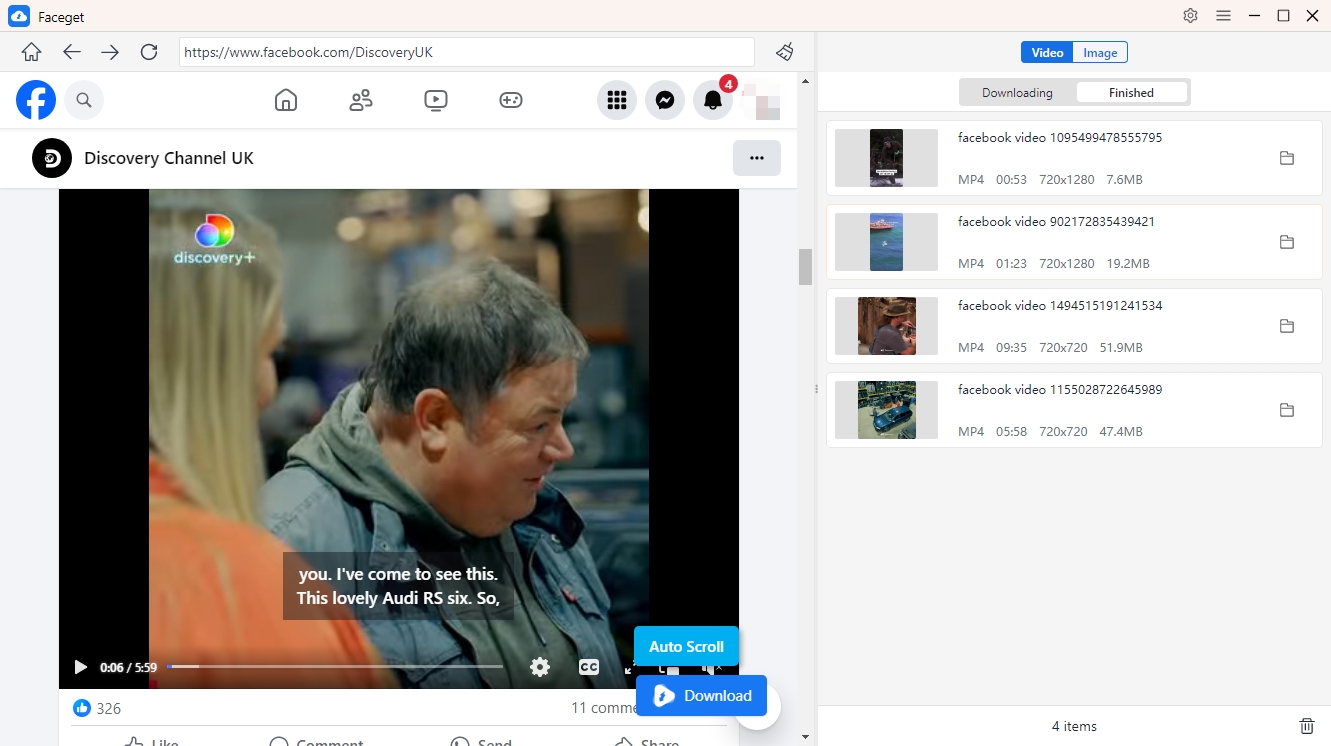Click the '05:58' duration text
The image size is (1331, 746).
point(1012,432)
